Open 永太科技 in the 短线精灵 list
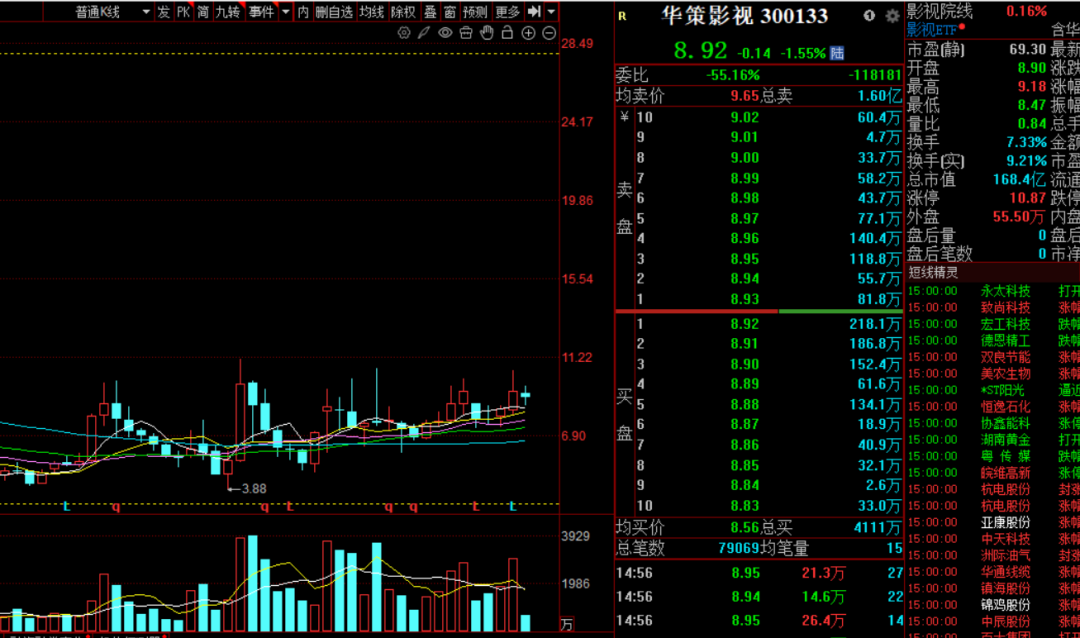 1006,291
